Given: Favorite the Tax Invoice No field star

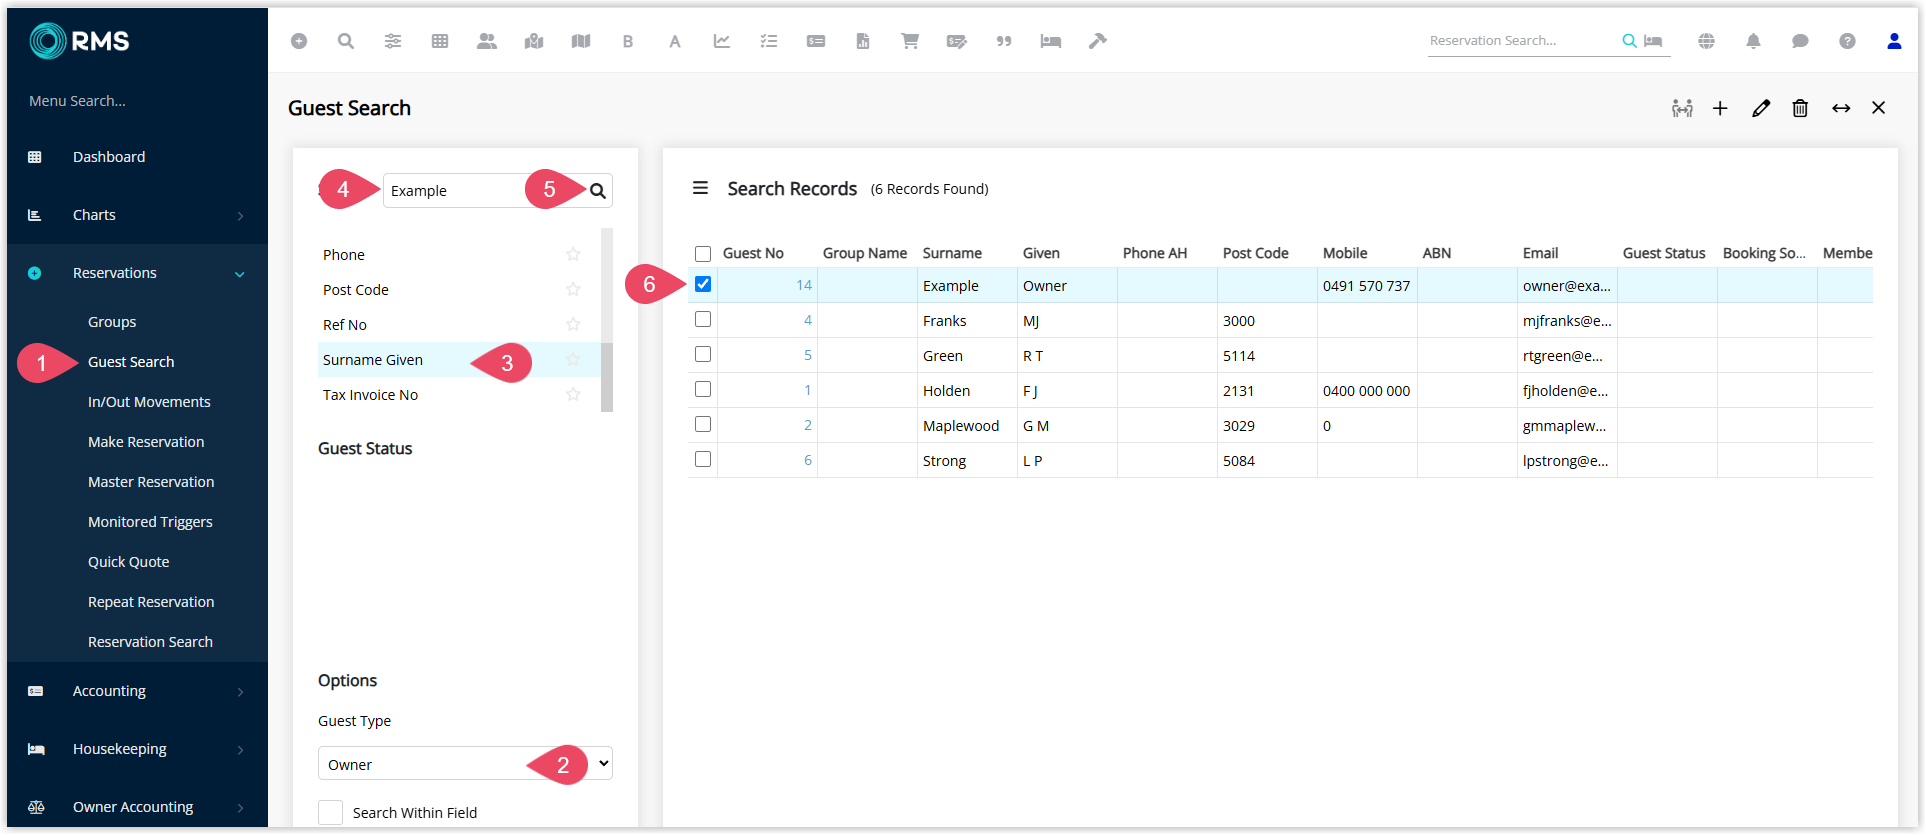Looking at the screenshot, I should click(573, 394).
